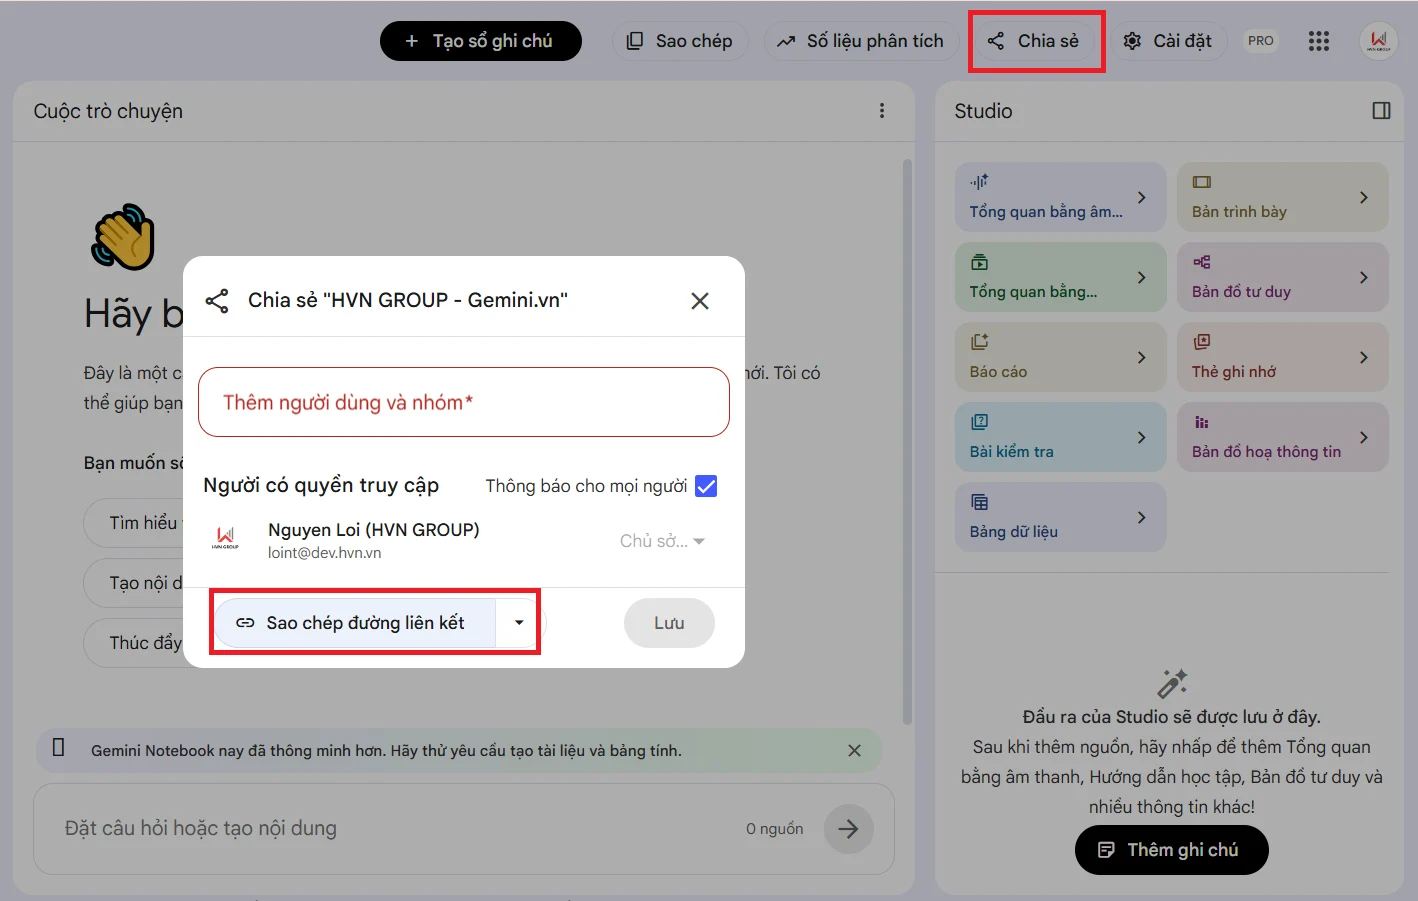1418x901 pixels.
Task: Click the Bài kiểm tra quiz icon
Action: (979, 422)
